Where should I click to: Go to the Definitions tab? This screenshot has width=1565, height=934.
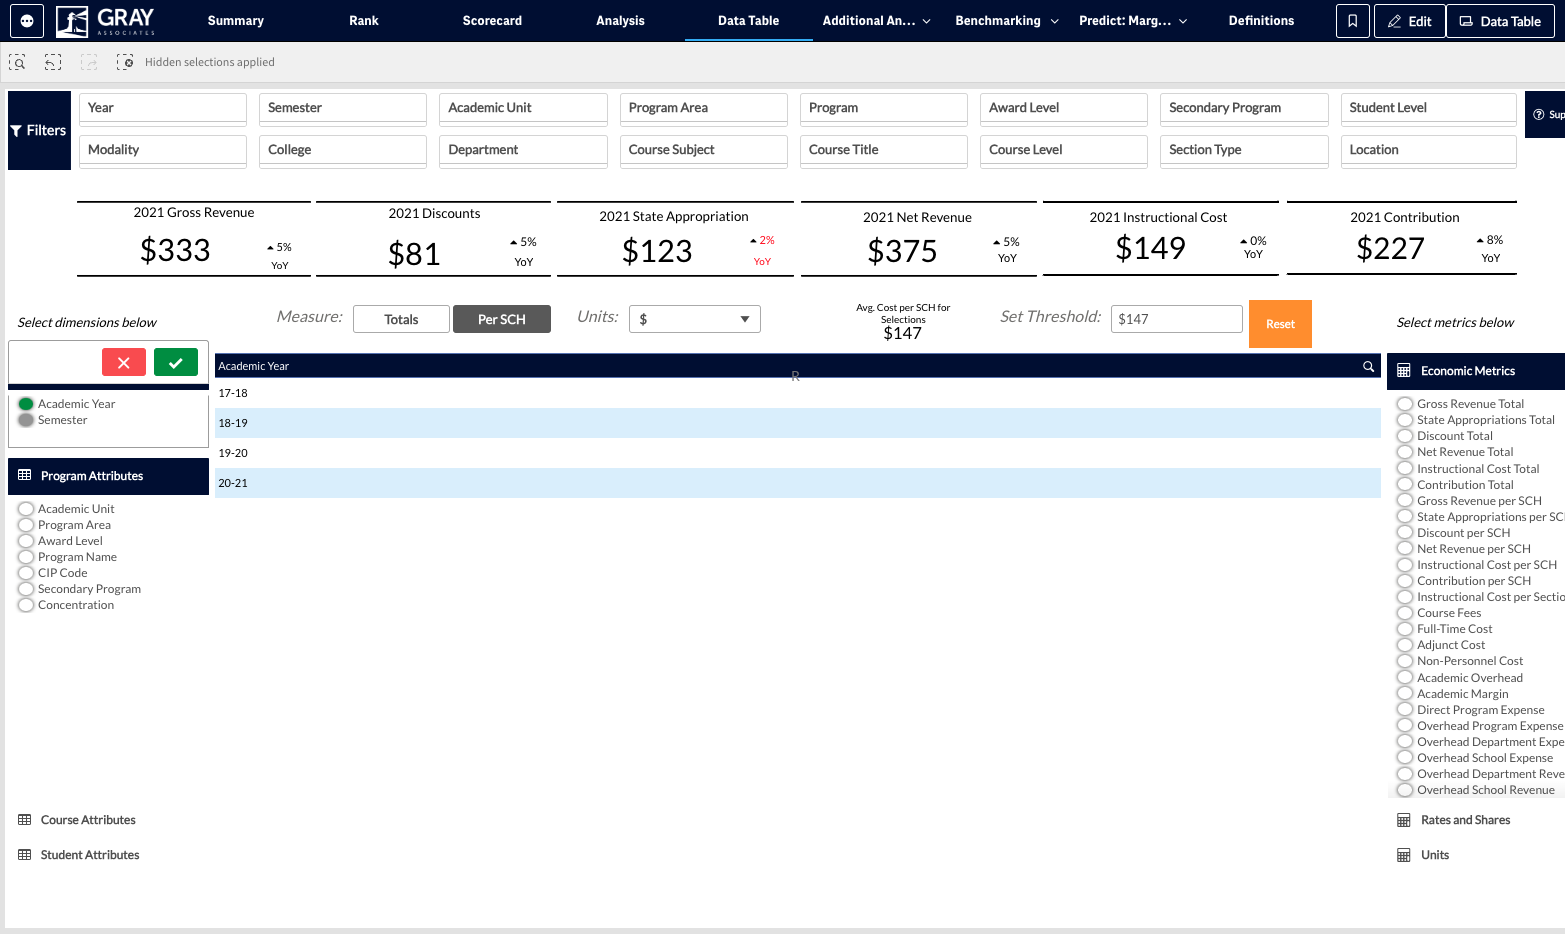(x=1261, y=21)
